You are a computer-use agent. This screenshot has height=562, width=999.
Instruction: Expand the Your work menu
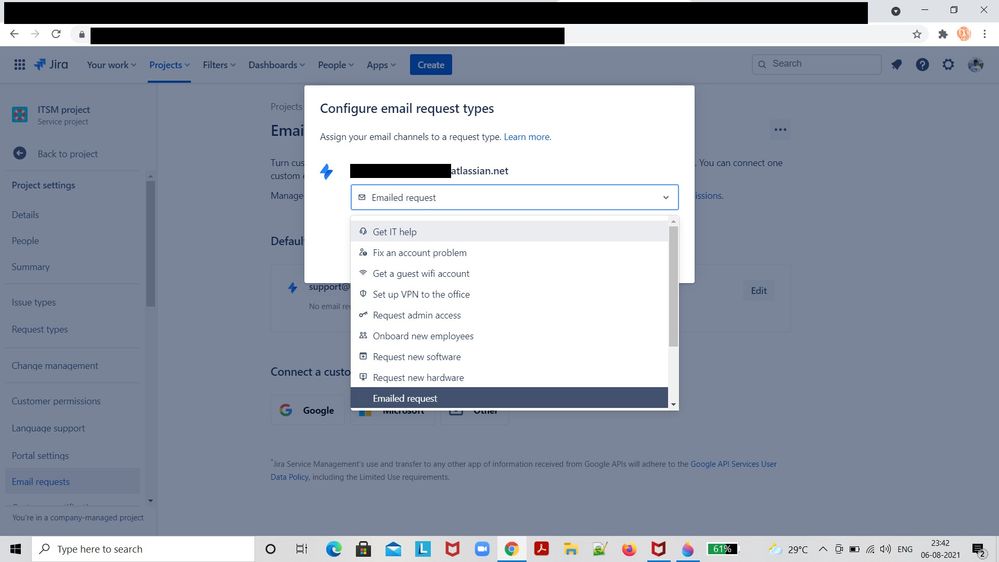click(111, 65)
